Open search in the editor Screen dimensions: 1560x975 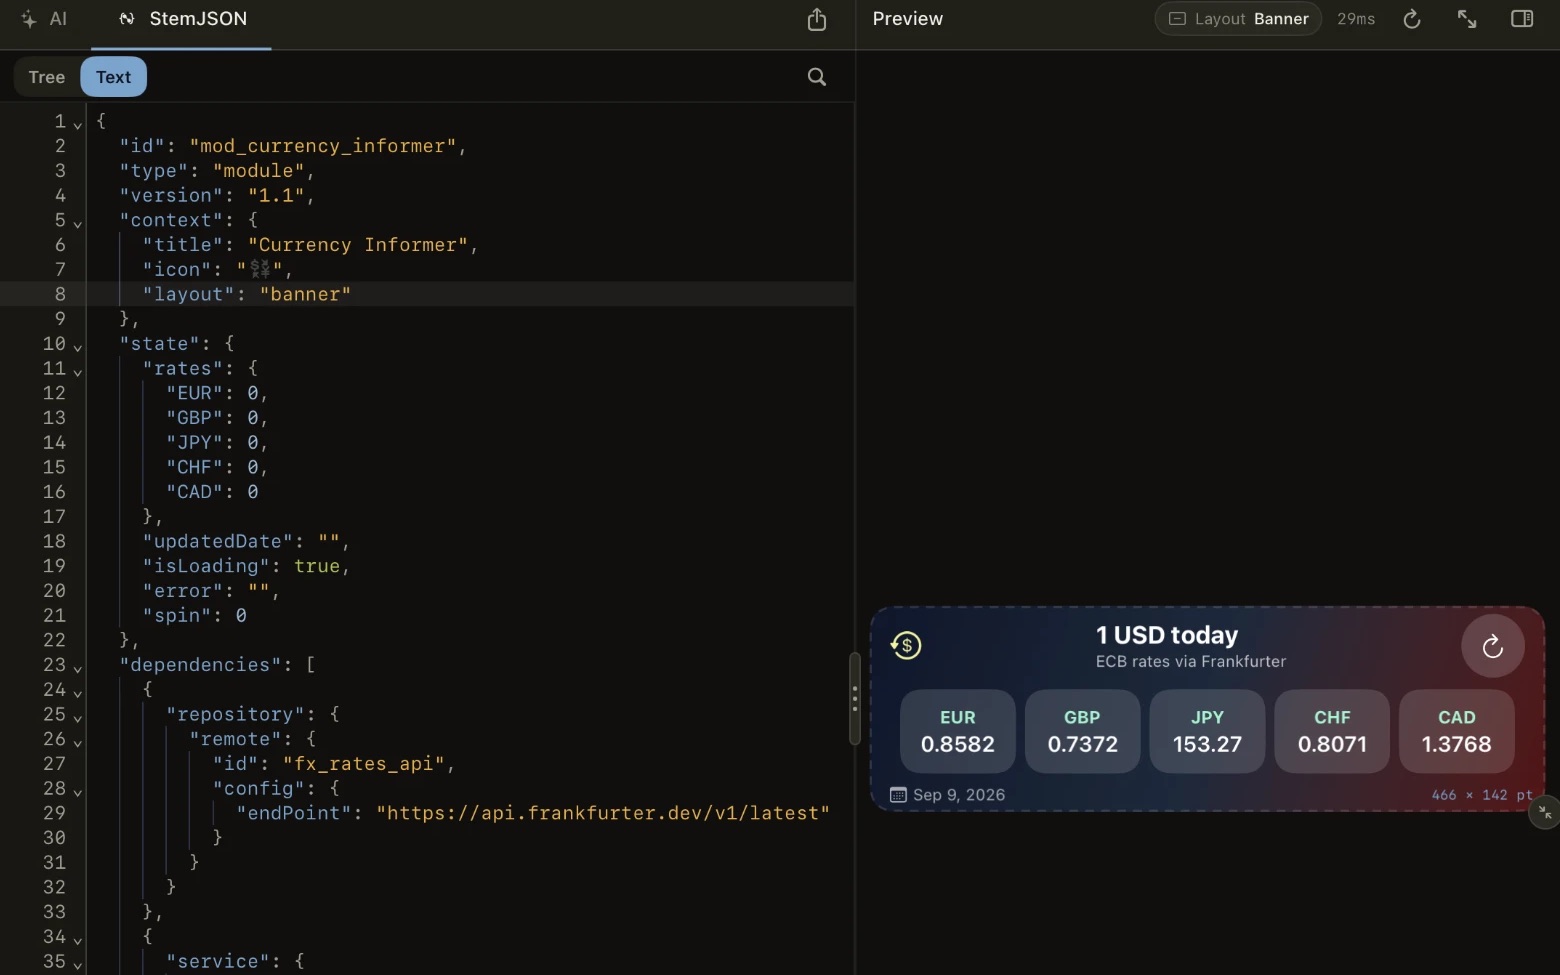817,77
